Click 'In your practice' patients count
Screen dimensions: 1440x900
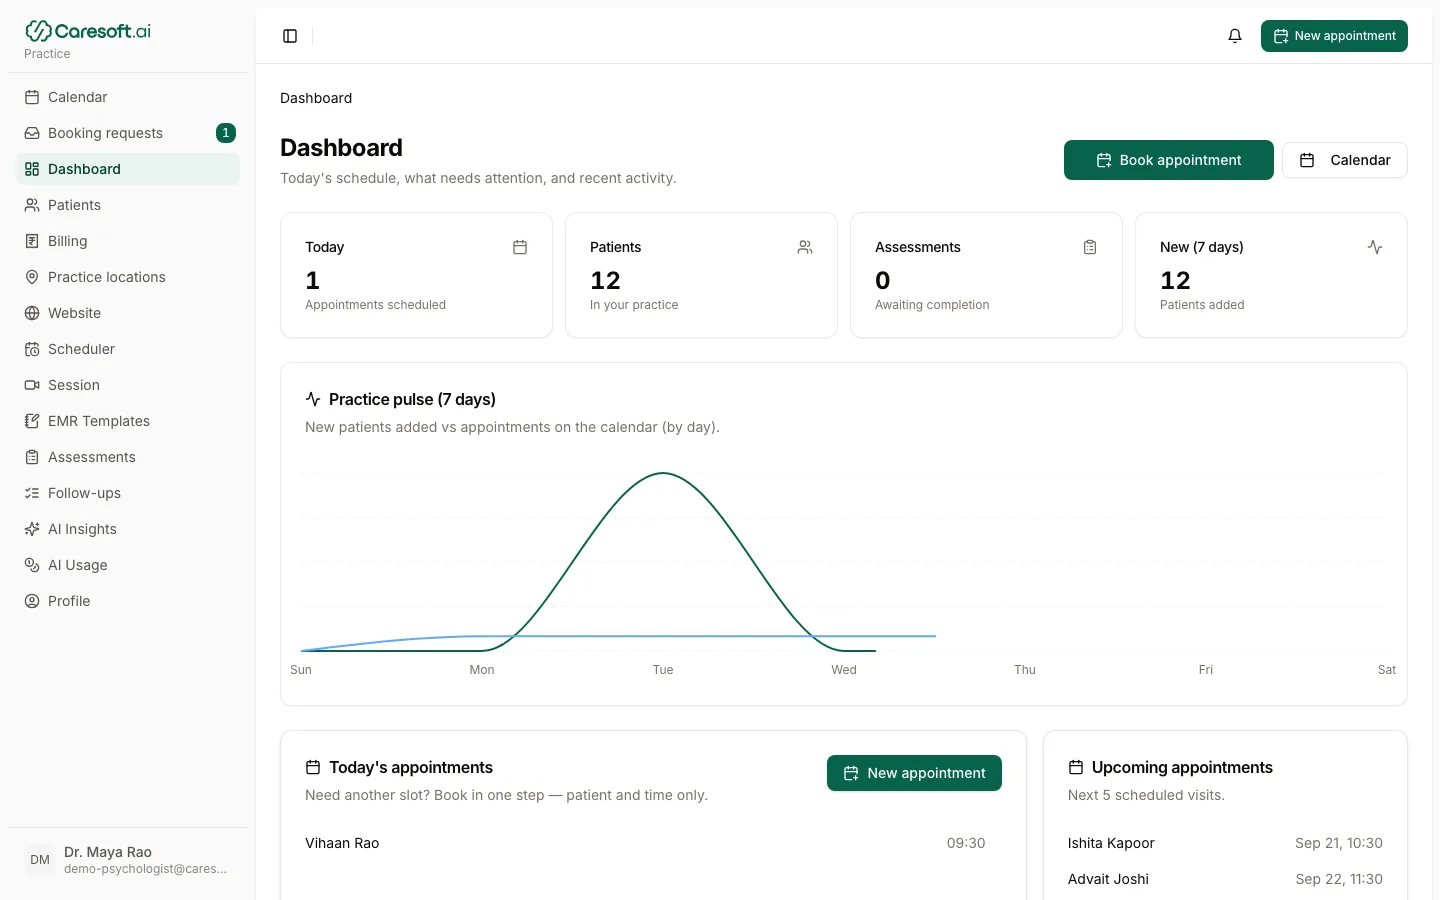coord(634,305)
